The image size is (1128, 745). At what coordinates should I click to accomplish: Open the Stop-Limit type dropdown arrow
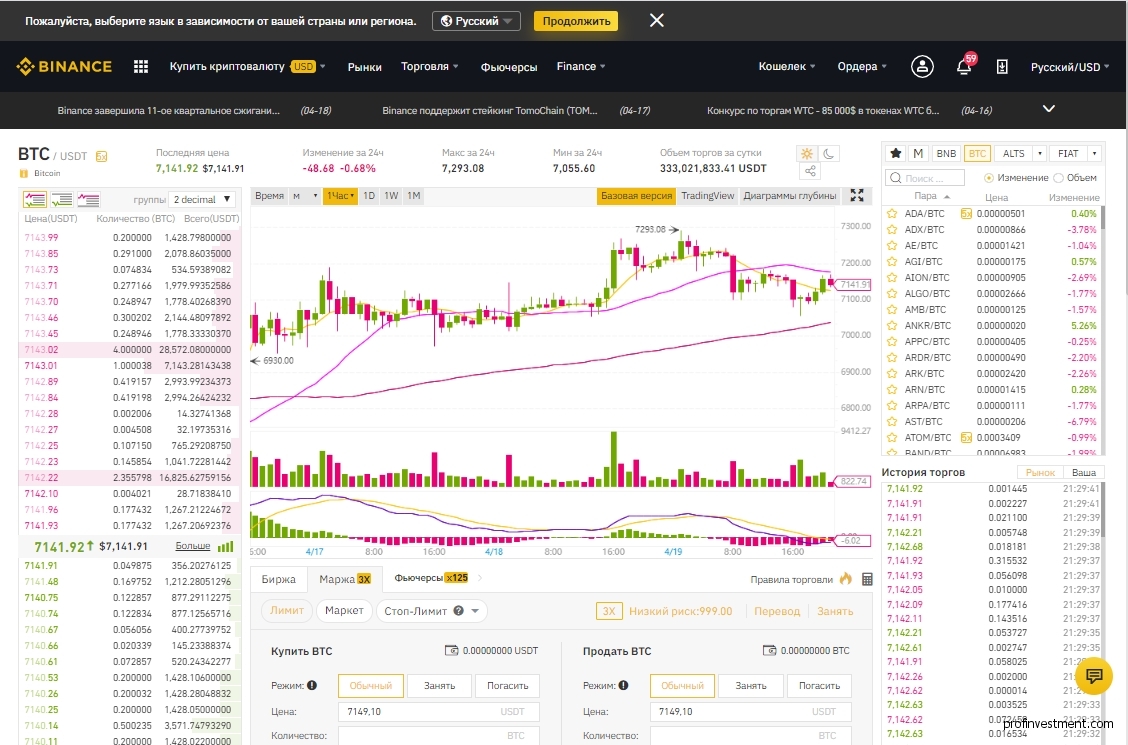tap(475, 611)
